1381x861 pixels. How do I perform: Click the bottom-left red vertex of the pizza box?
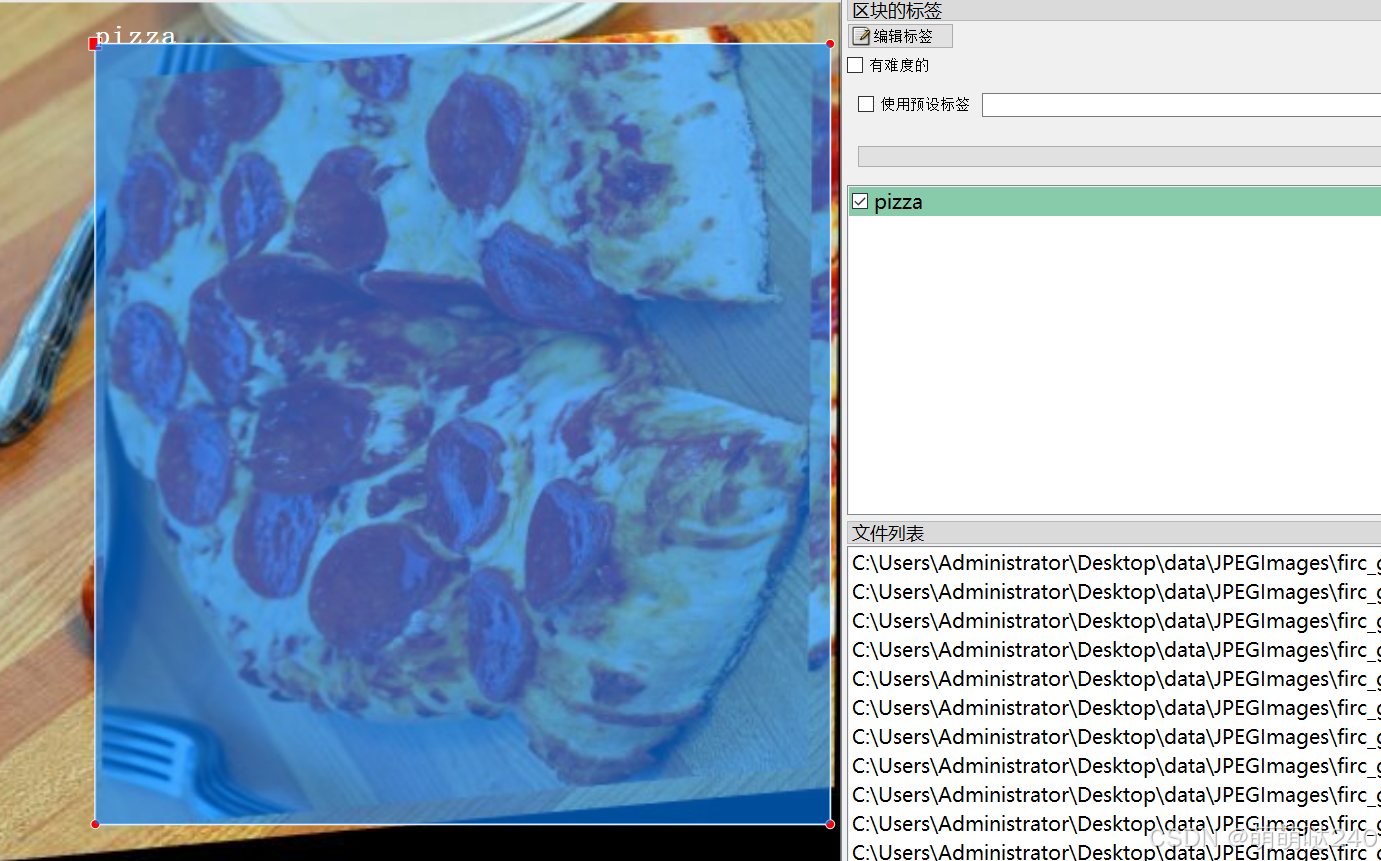95,824
